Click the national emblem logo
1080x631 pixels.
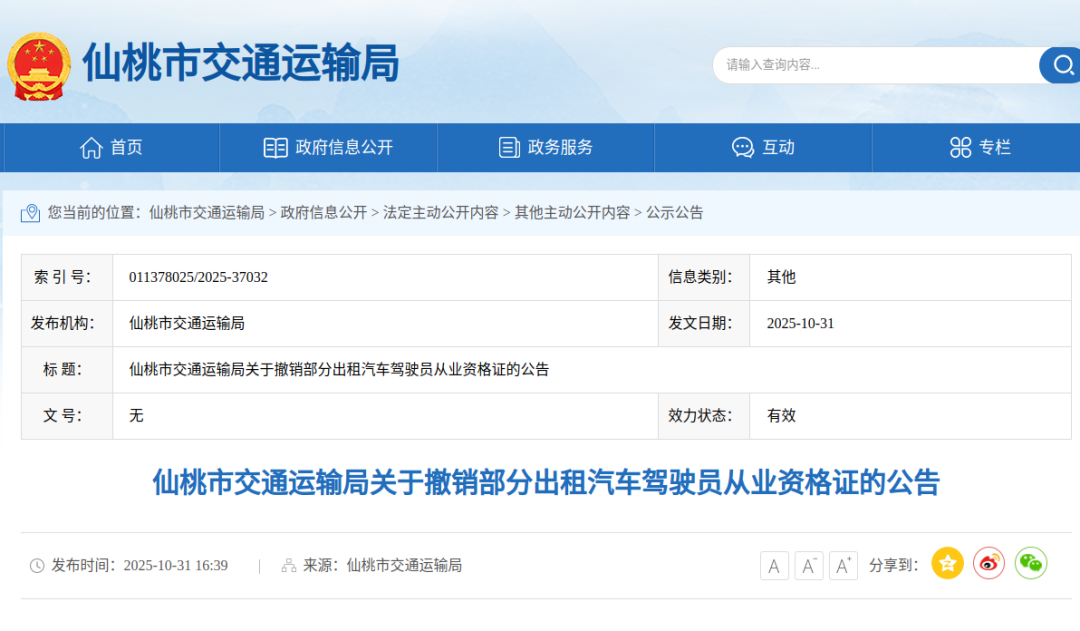coord(39,65)
